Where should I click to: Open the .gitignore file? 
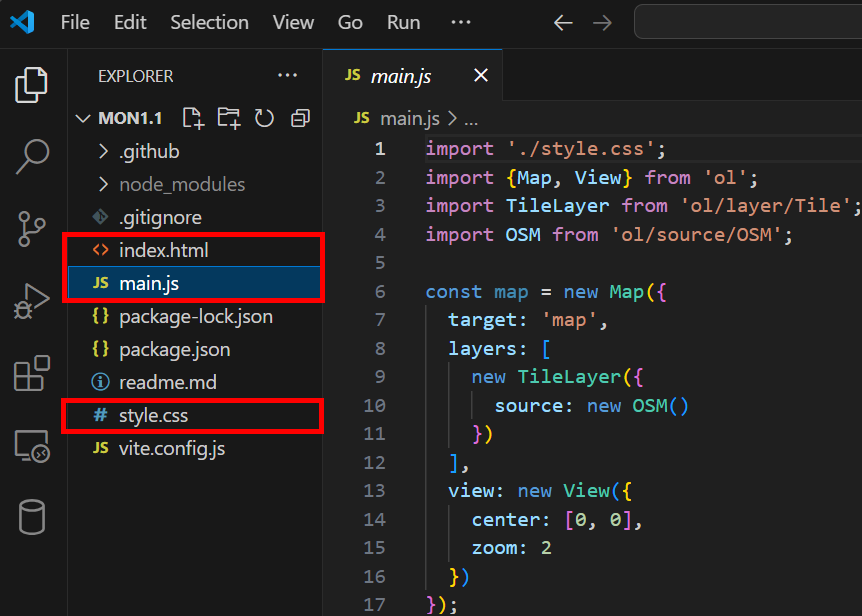pyautogui.click(x=194, y=218)
